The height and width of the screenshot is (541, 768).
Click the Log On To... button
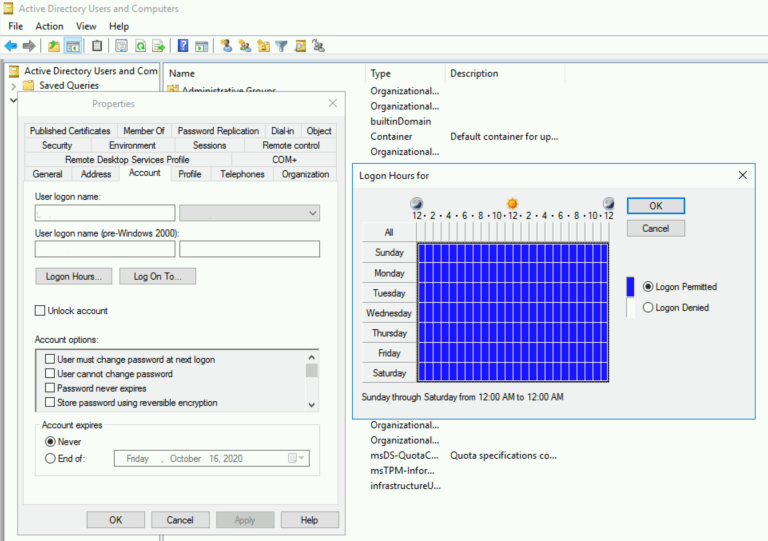click(158, 276)
